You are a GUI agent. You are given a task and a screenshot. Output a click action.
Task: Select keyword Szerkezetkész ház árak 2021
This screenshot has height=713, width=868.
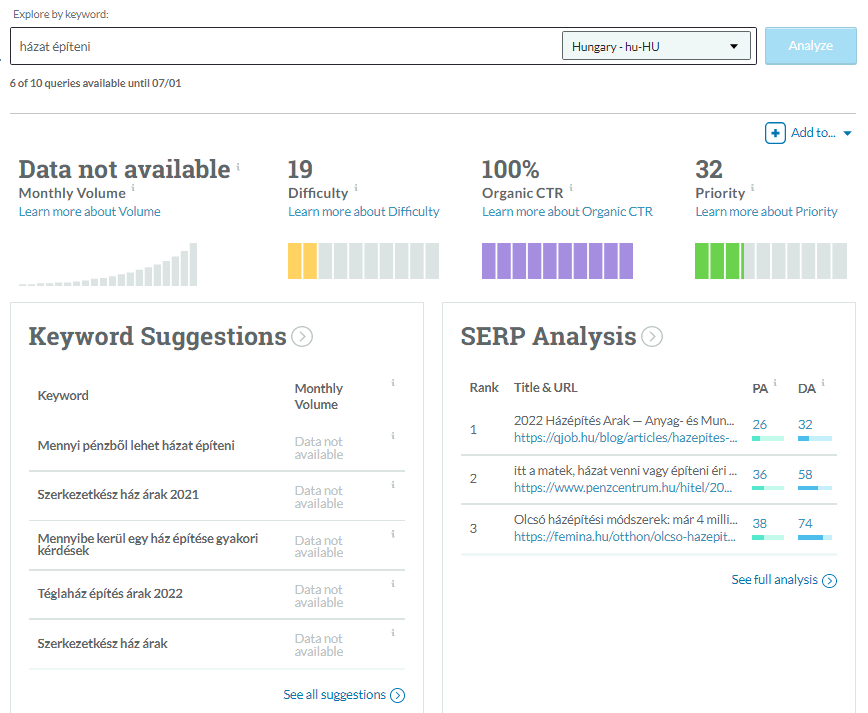[118, 495]
